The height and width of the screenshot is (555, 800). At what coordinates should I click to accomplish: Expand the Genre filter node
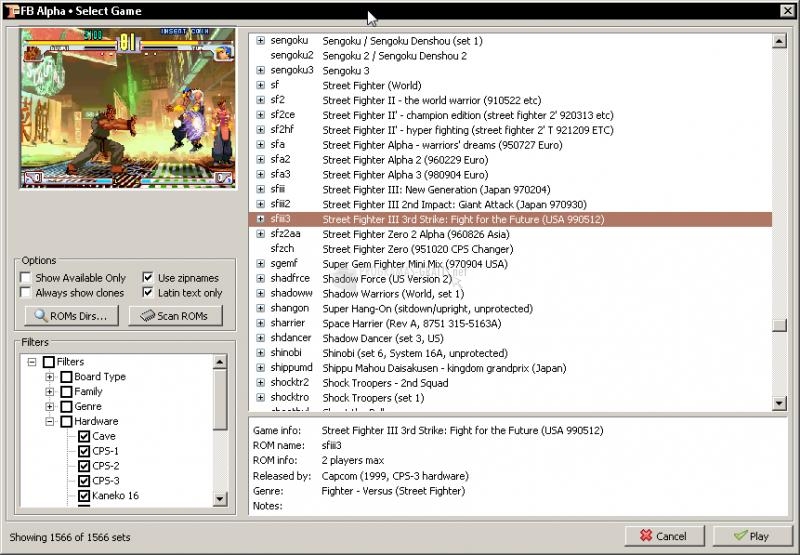(49, 407)
